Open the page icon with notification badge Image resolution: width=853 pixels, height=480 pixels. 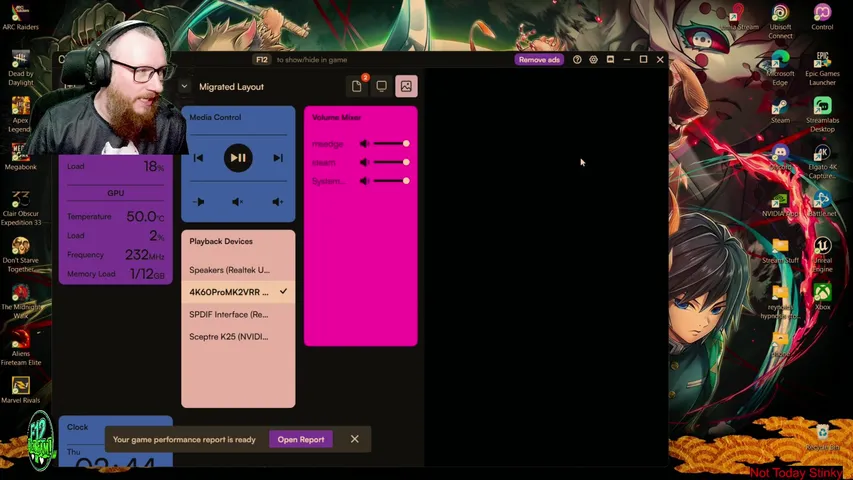click(357, 86)
